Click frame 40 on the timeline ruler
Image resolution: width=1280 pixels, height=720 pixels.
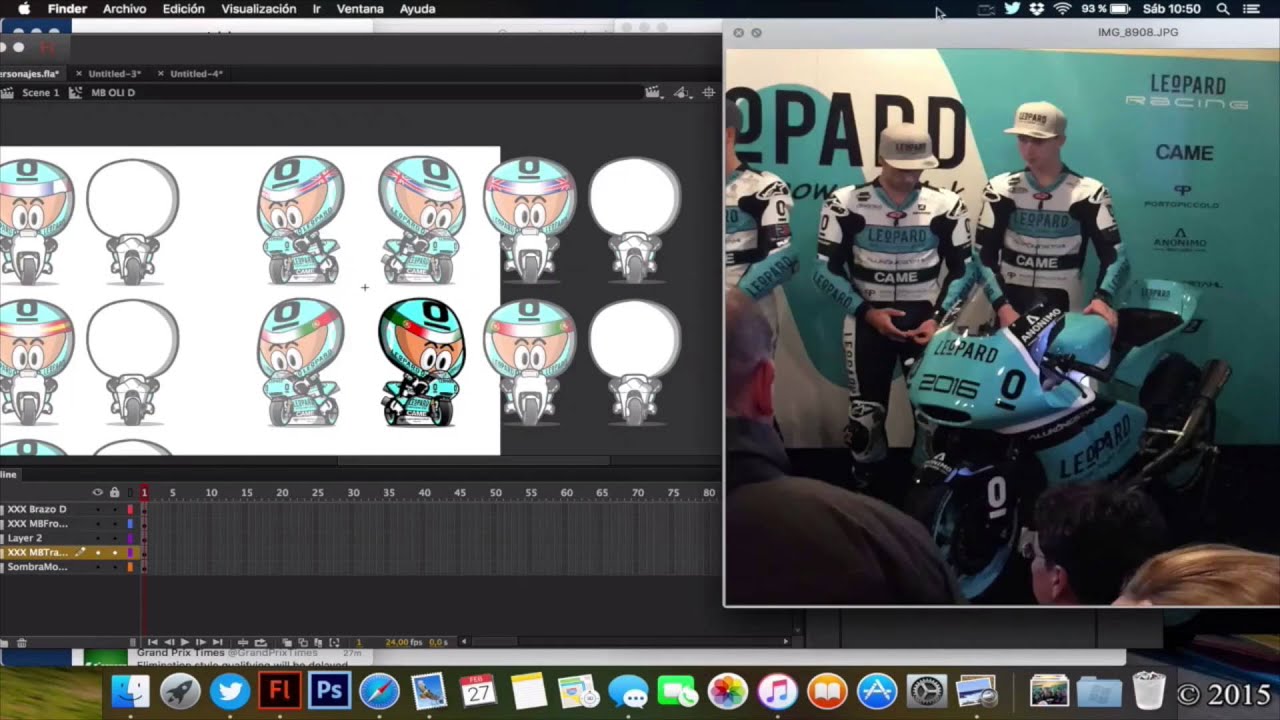point(424,492)
